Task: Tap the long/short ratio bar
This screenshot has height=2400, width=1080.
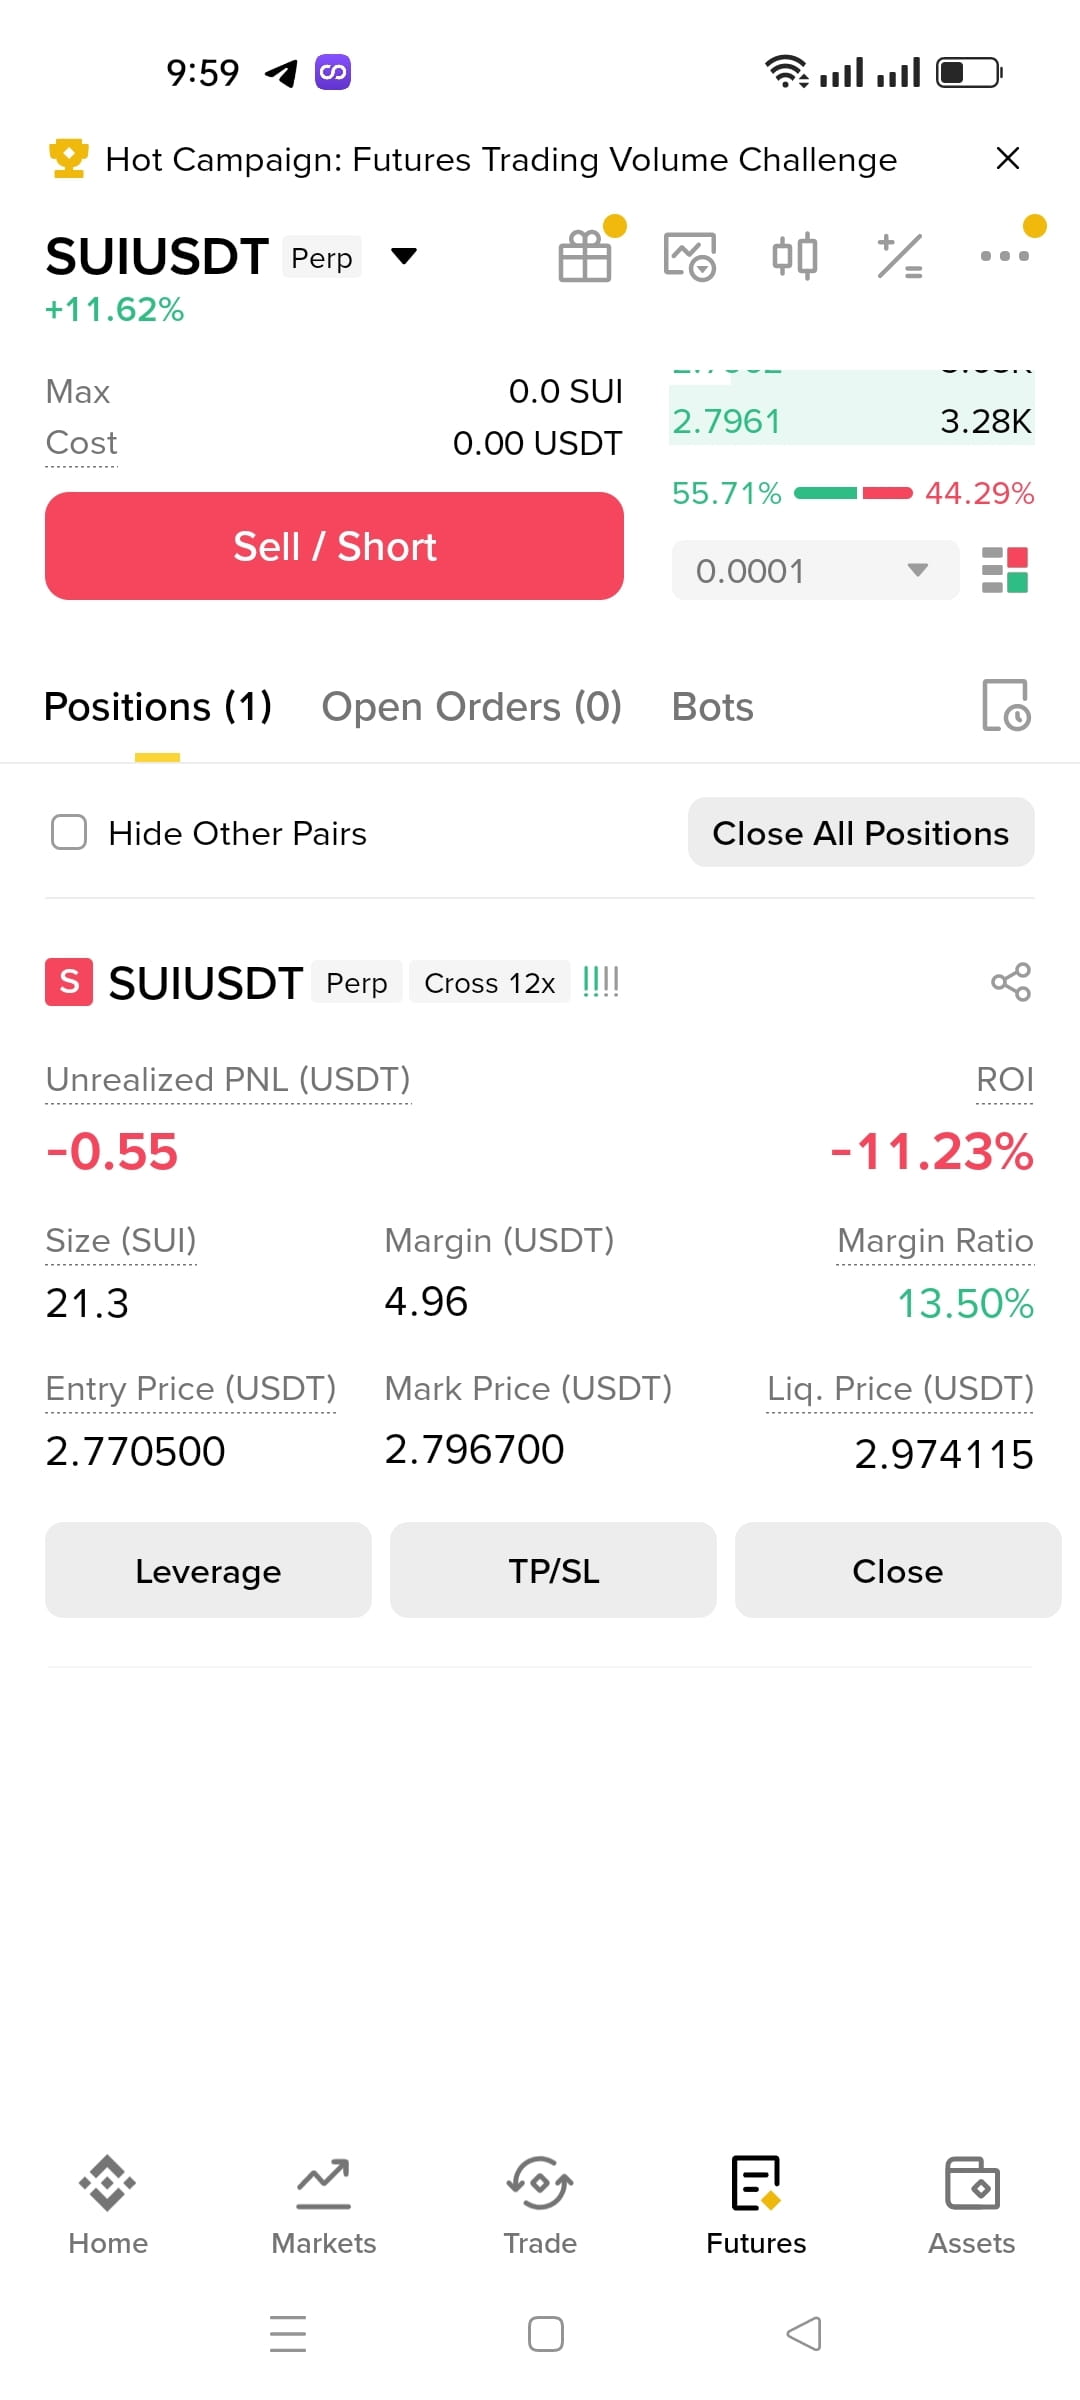Action: (x=853, y=493)
